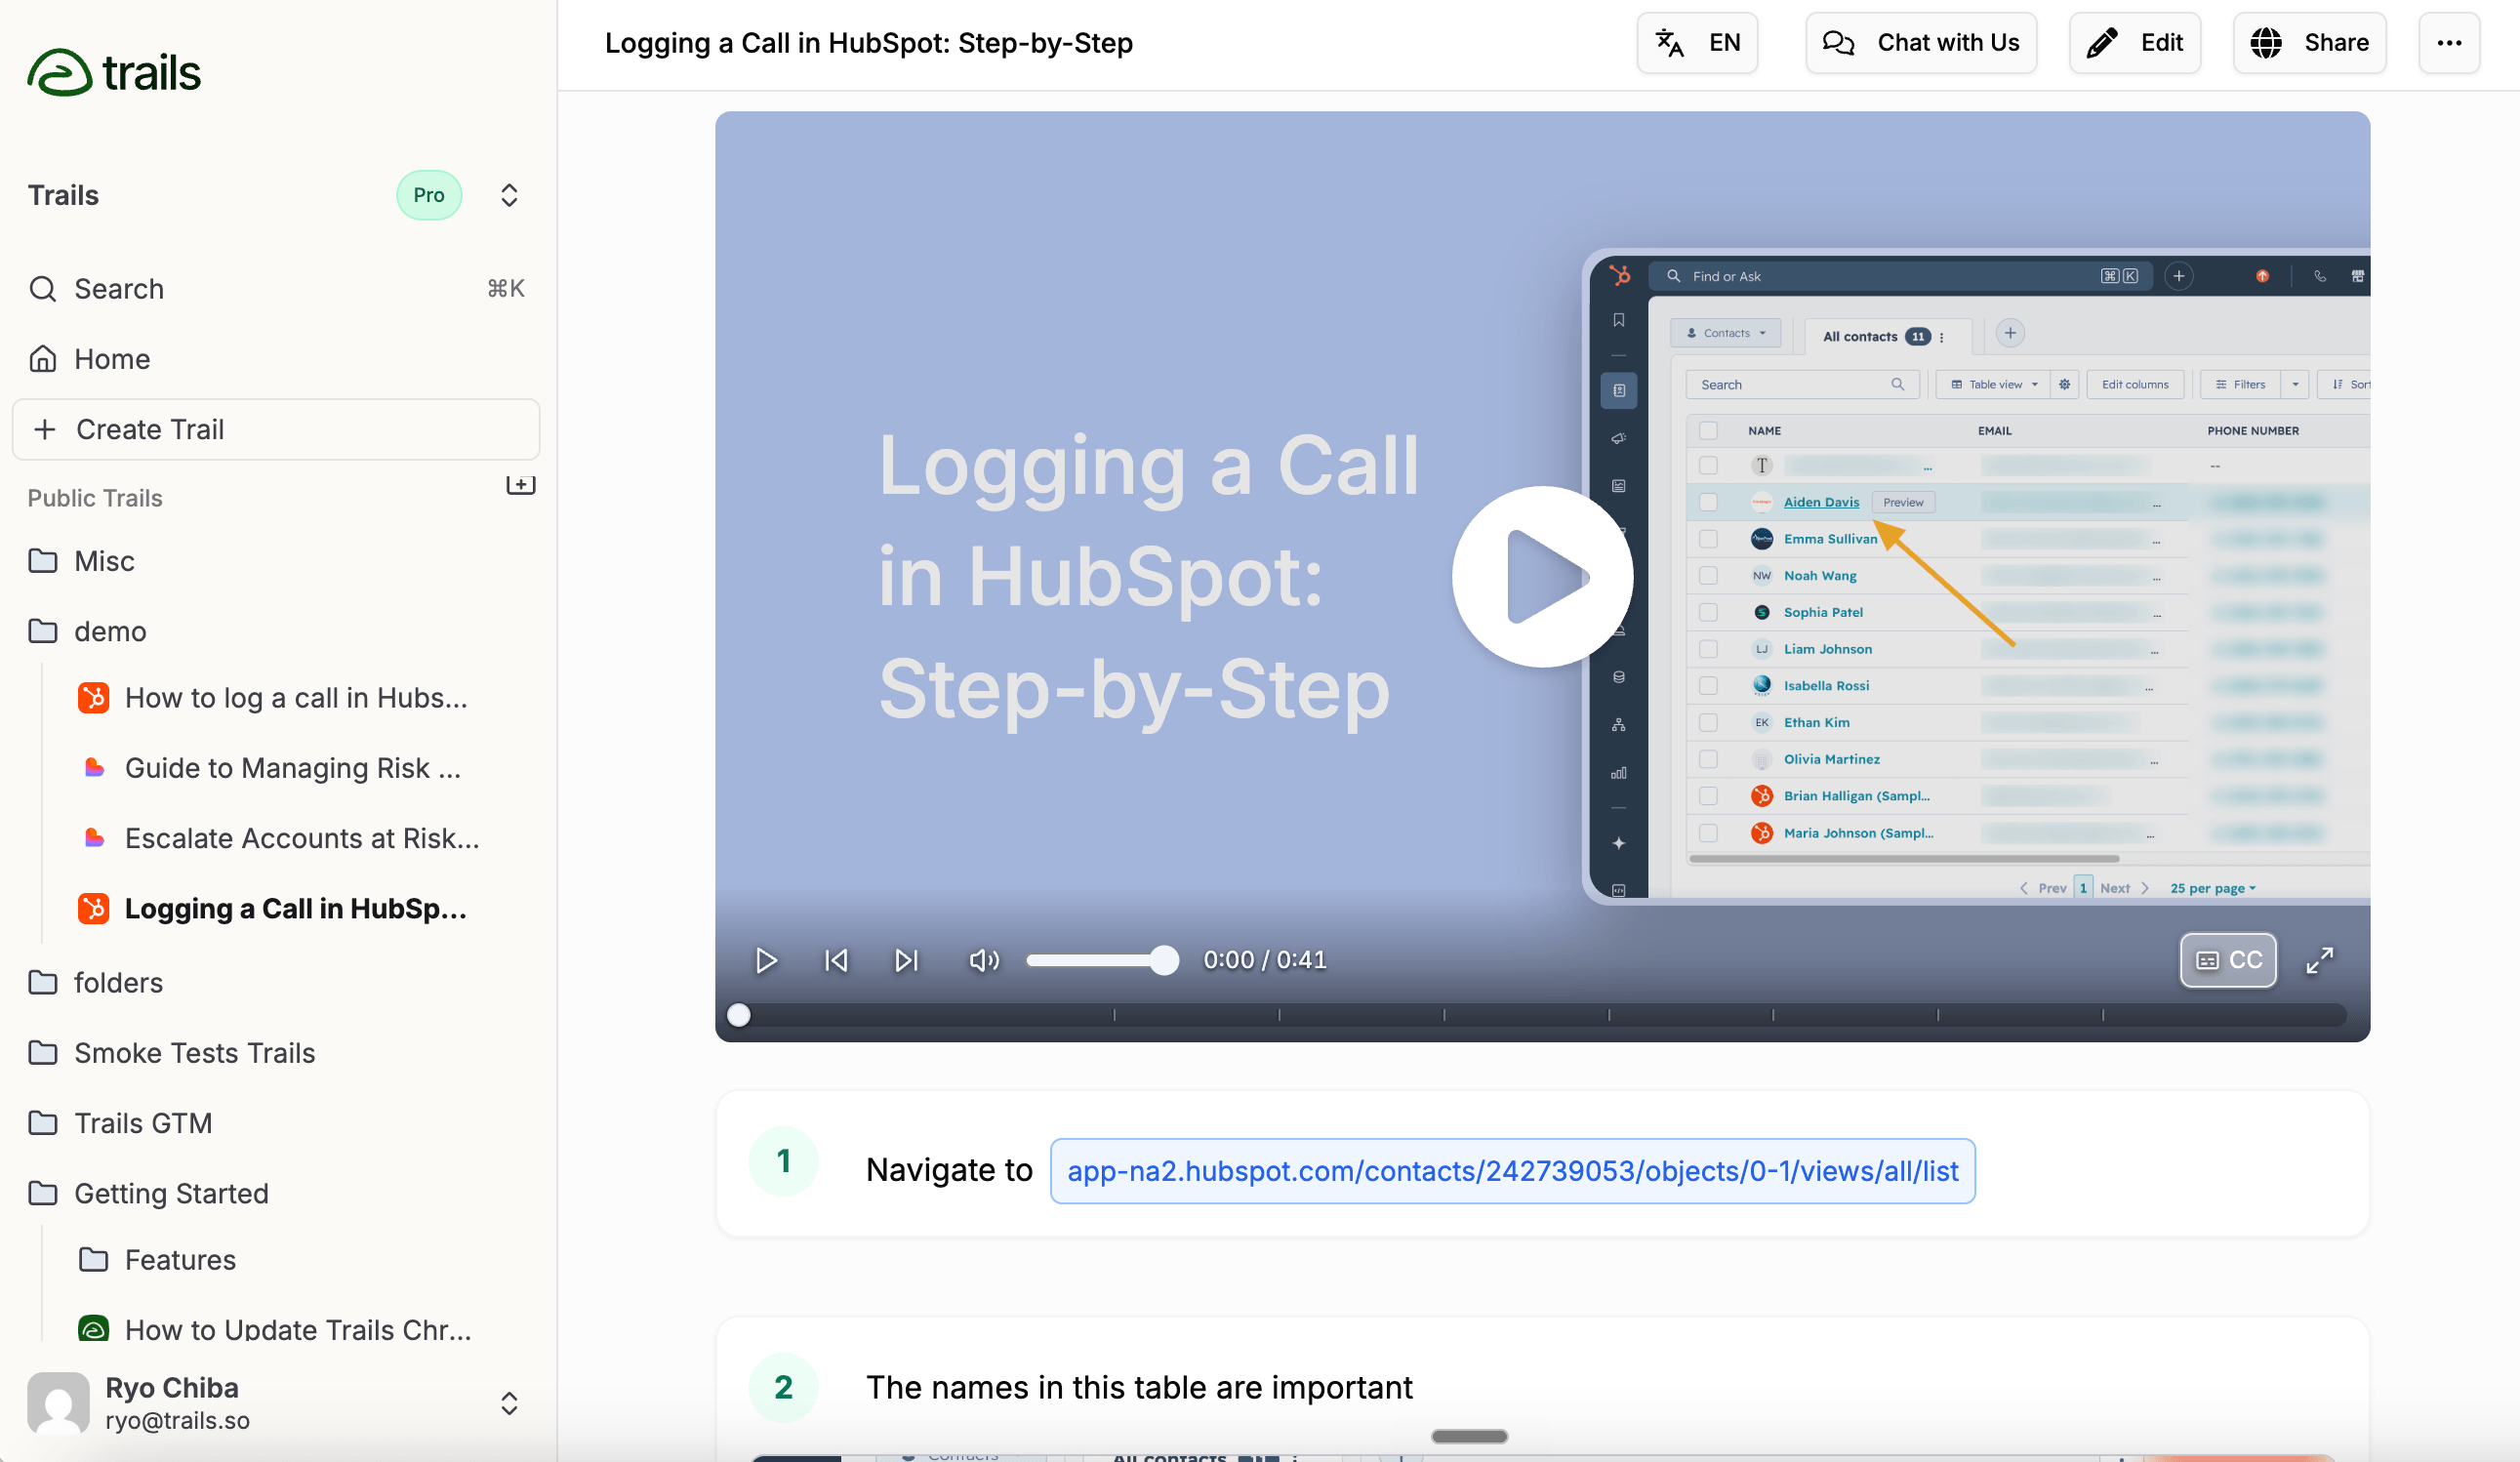The image size is (2520, 1462).
Task: Click translate icon in EN button
Action: point(1670,43)
